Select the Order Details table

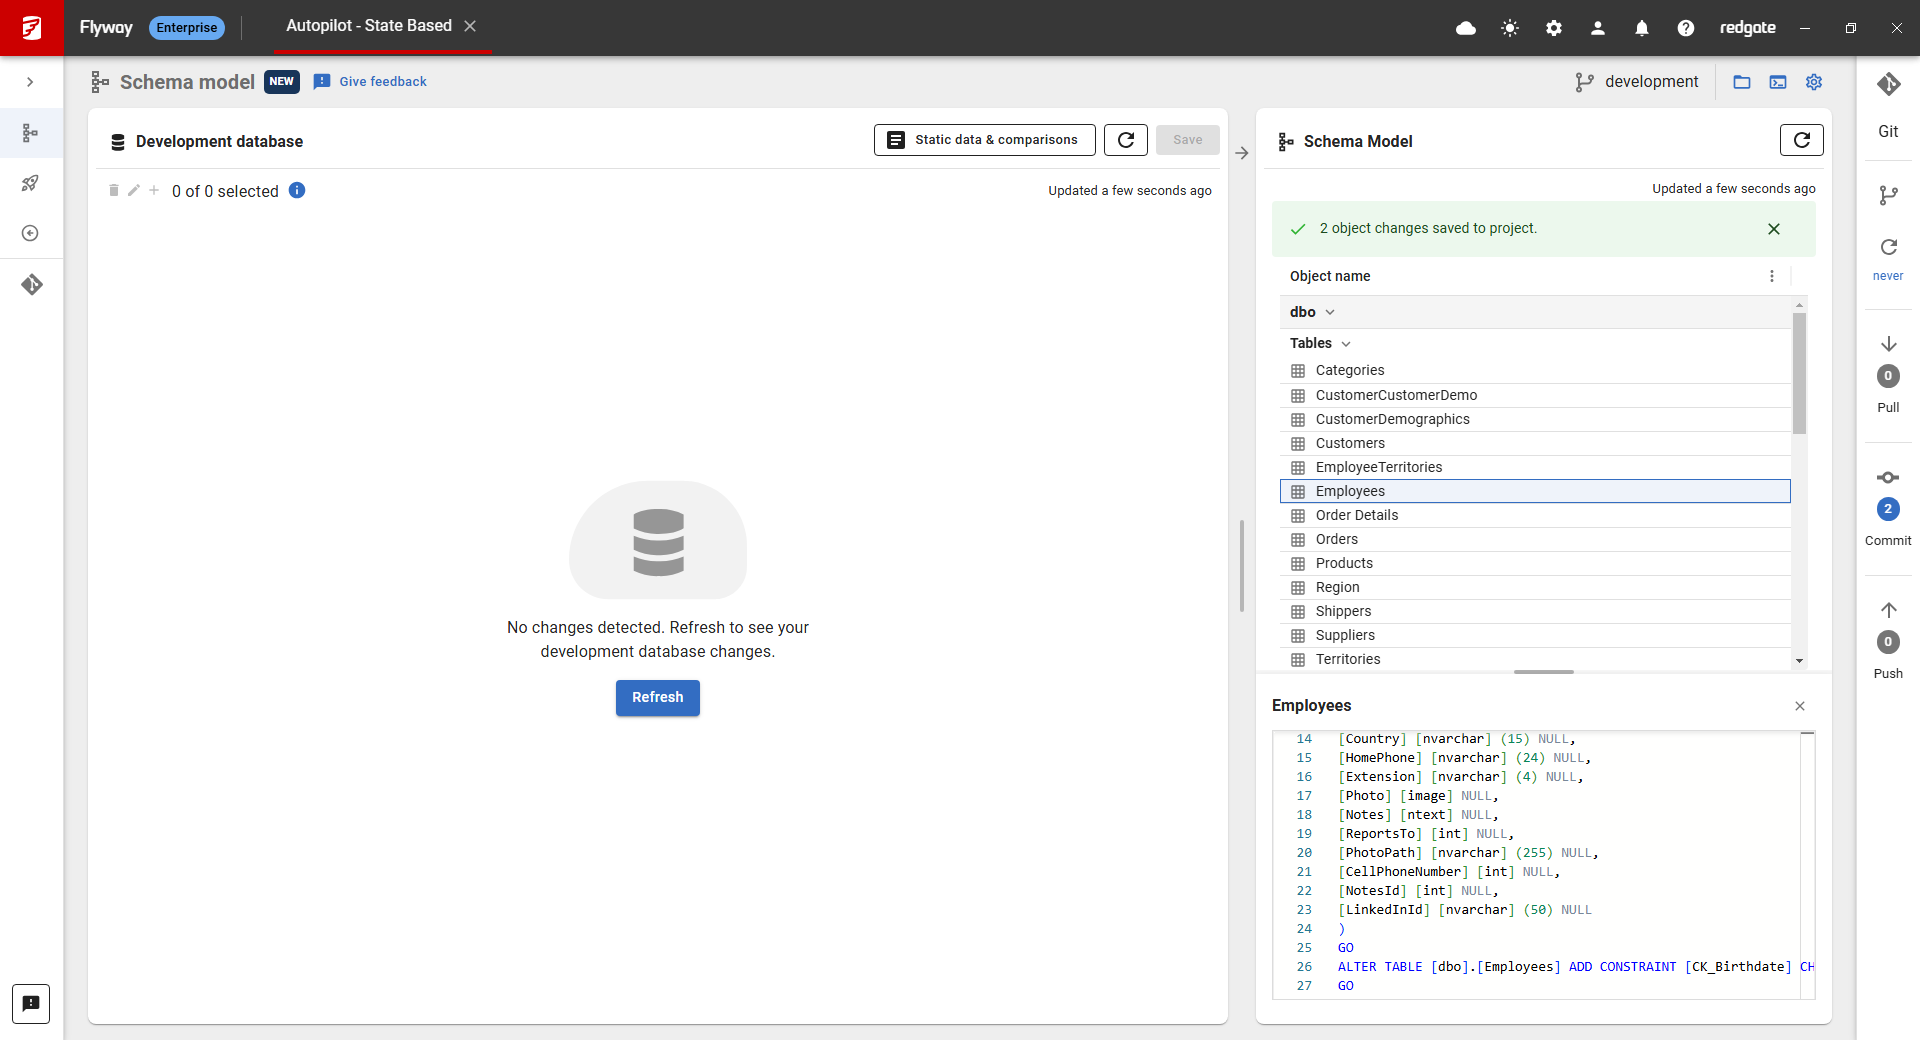click(1357, 515)
